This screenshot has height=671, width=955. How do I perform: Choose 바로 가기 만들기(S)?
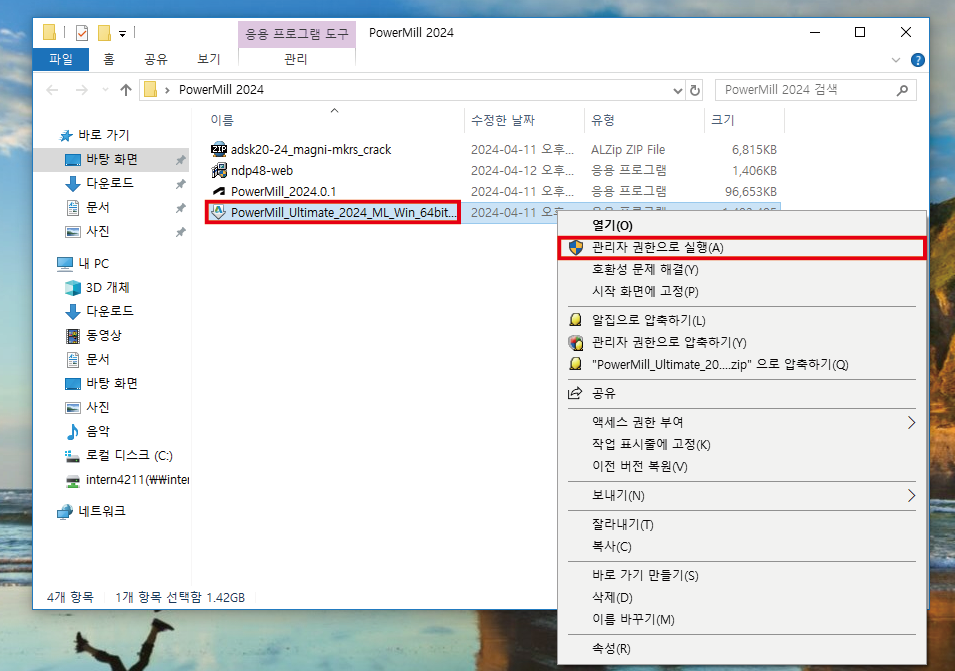(742, 575)
